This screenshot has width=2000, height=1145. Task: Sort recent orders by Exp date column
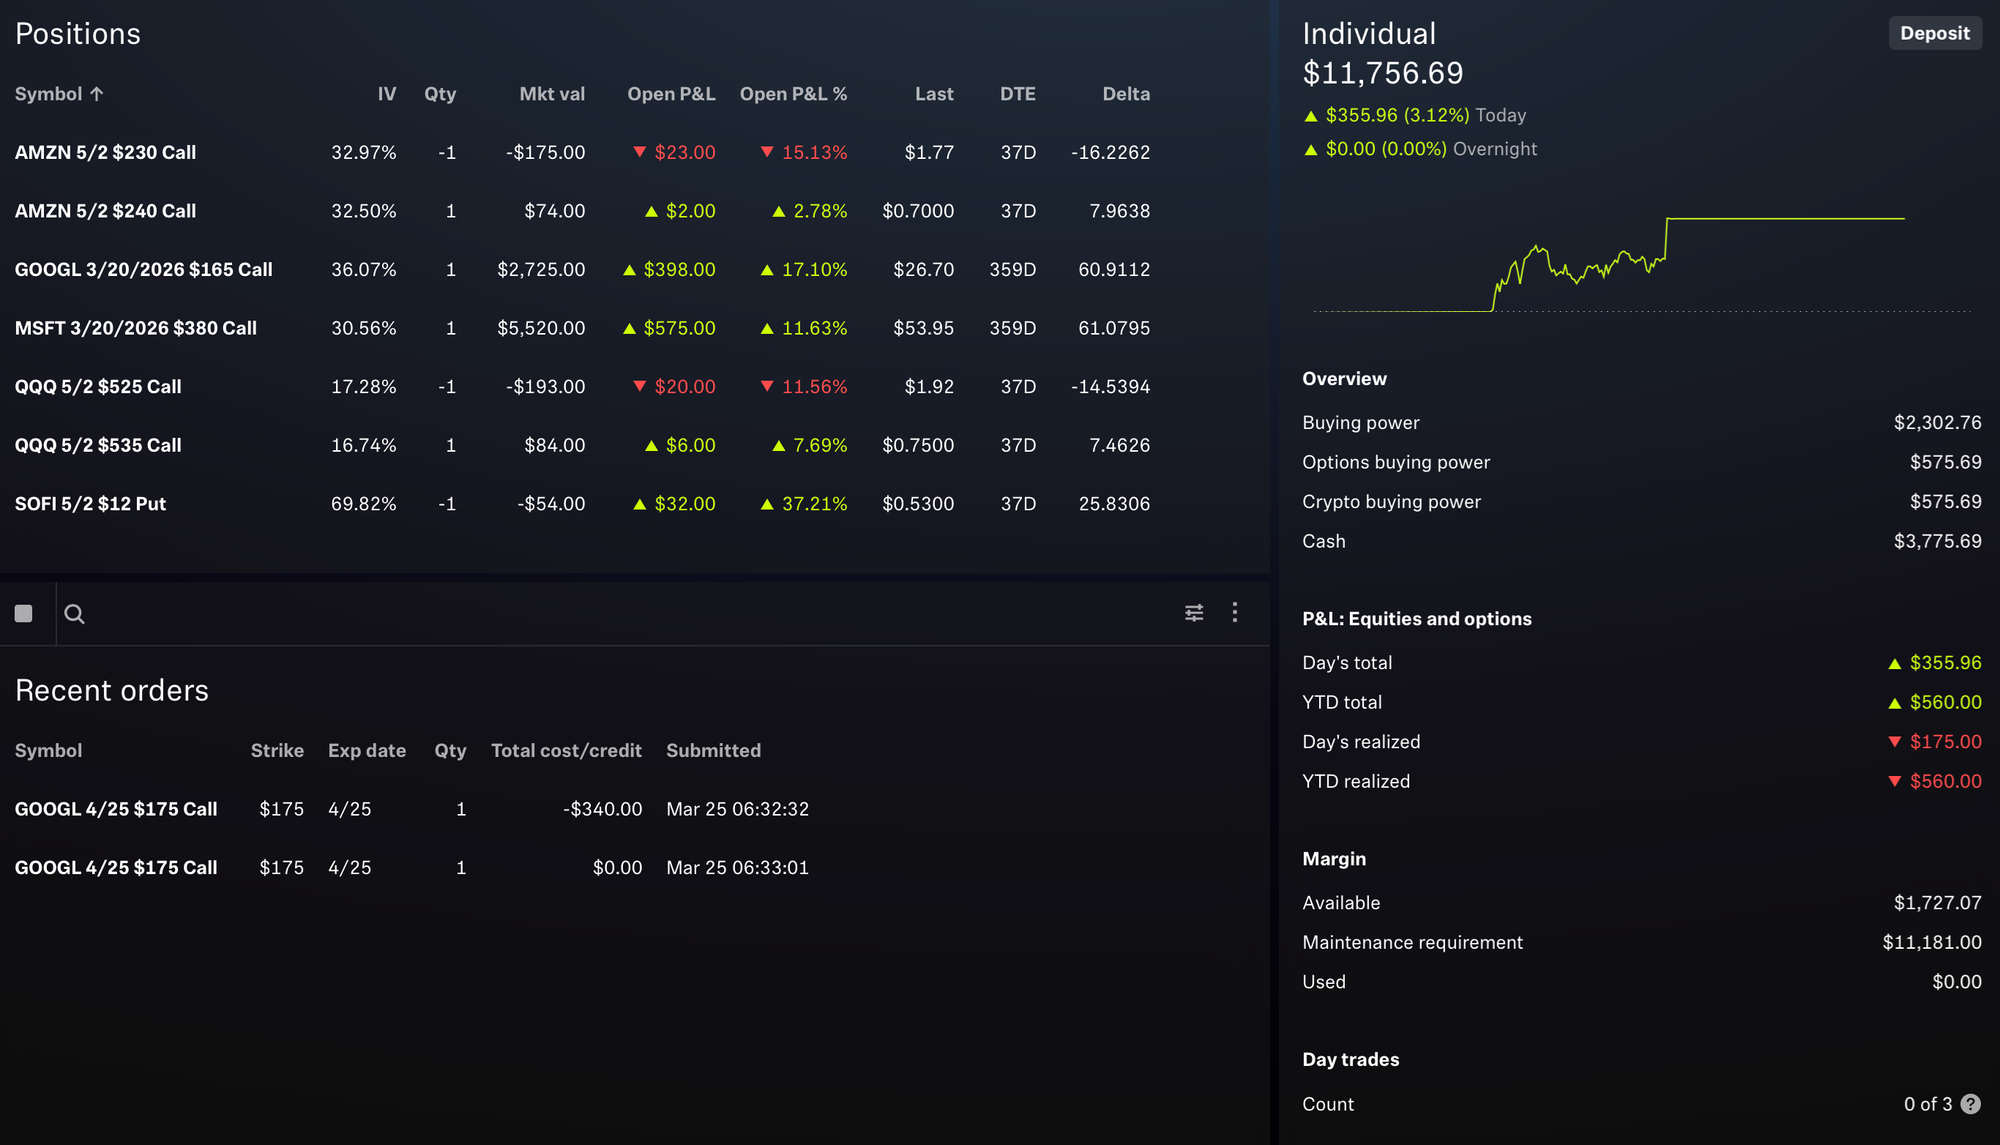367,751
